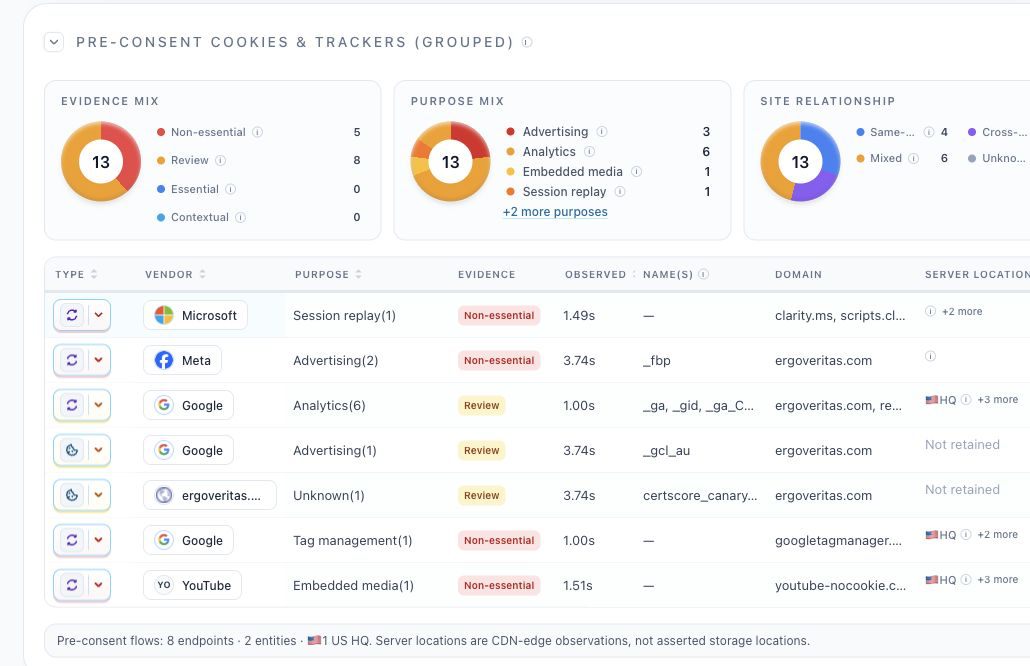Image resolution: width=1030 pixels, height=666 pixels.
Task: Sort table by Type column
Action: tap(94, 274)
